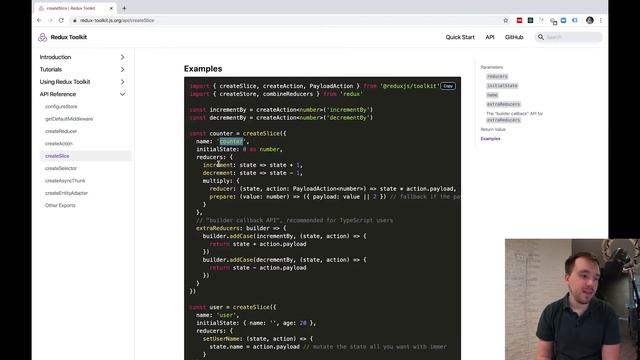Jump to Examples in table of contents
640x360 pixels.
point(490,139)
